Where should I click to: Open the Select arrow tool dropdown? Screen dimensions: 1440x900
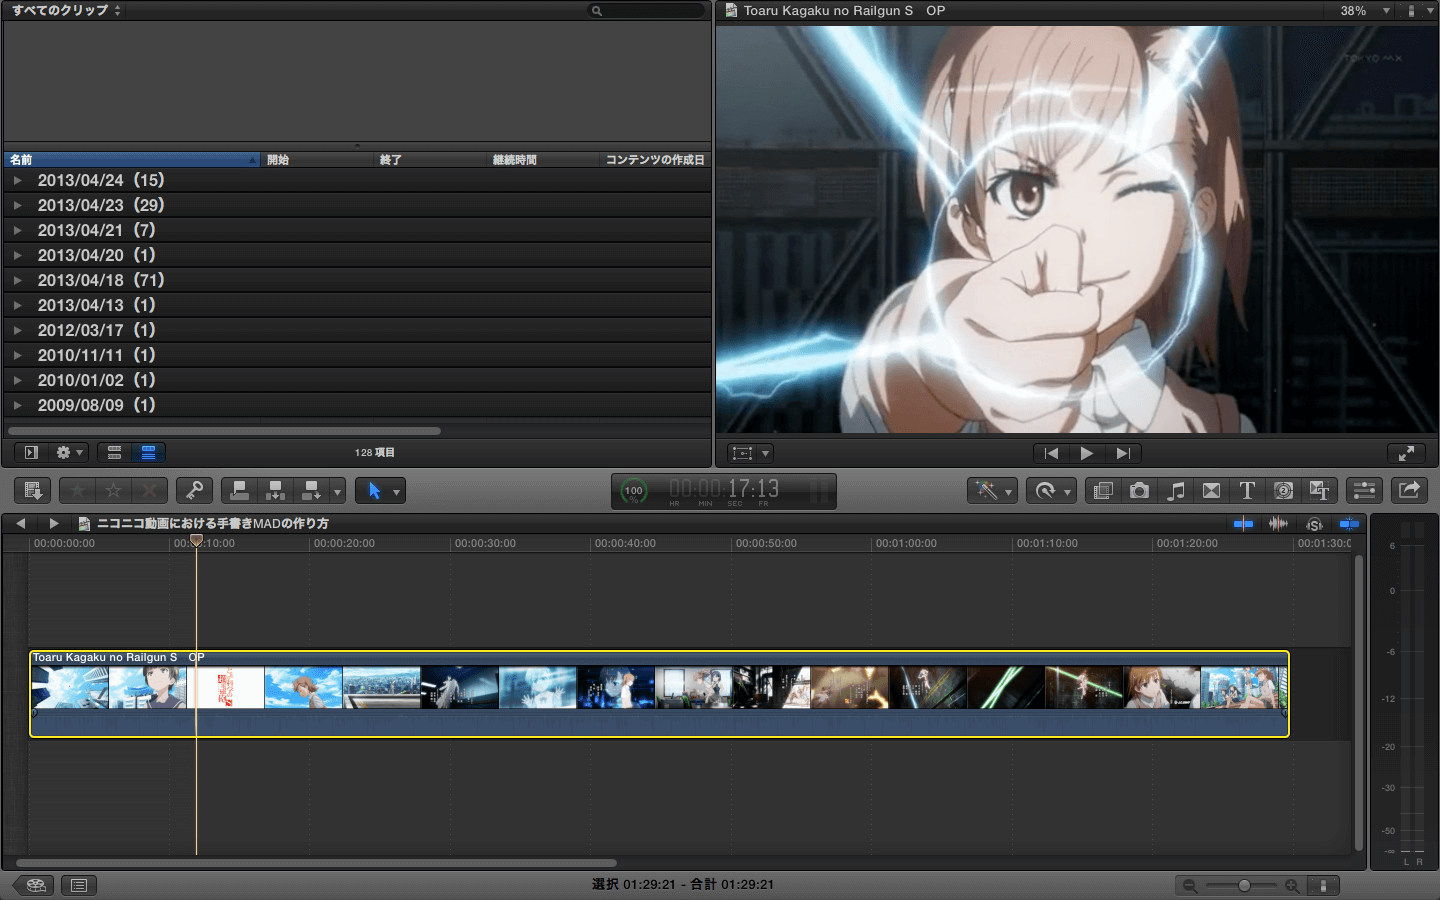[381, 491]
